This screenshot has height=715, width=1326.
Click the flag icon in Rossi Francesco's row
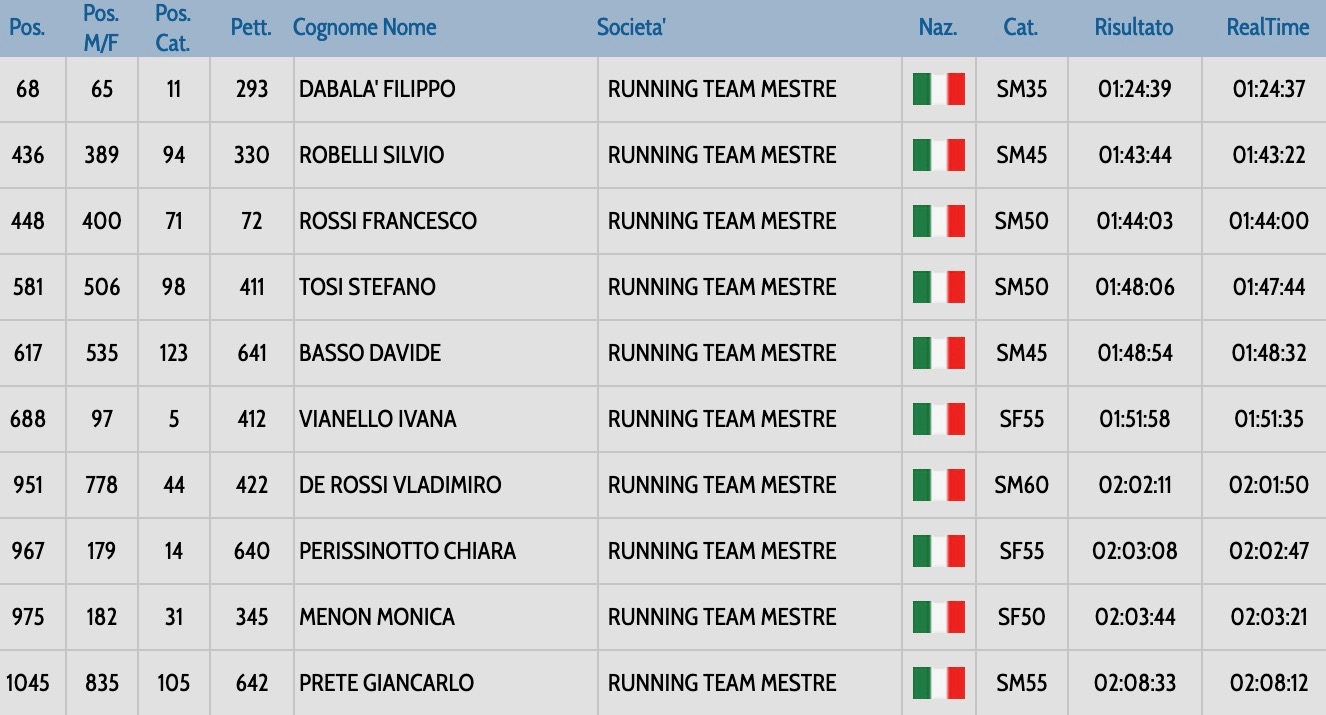938,221
